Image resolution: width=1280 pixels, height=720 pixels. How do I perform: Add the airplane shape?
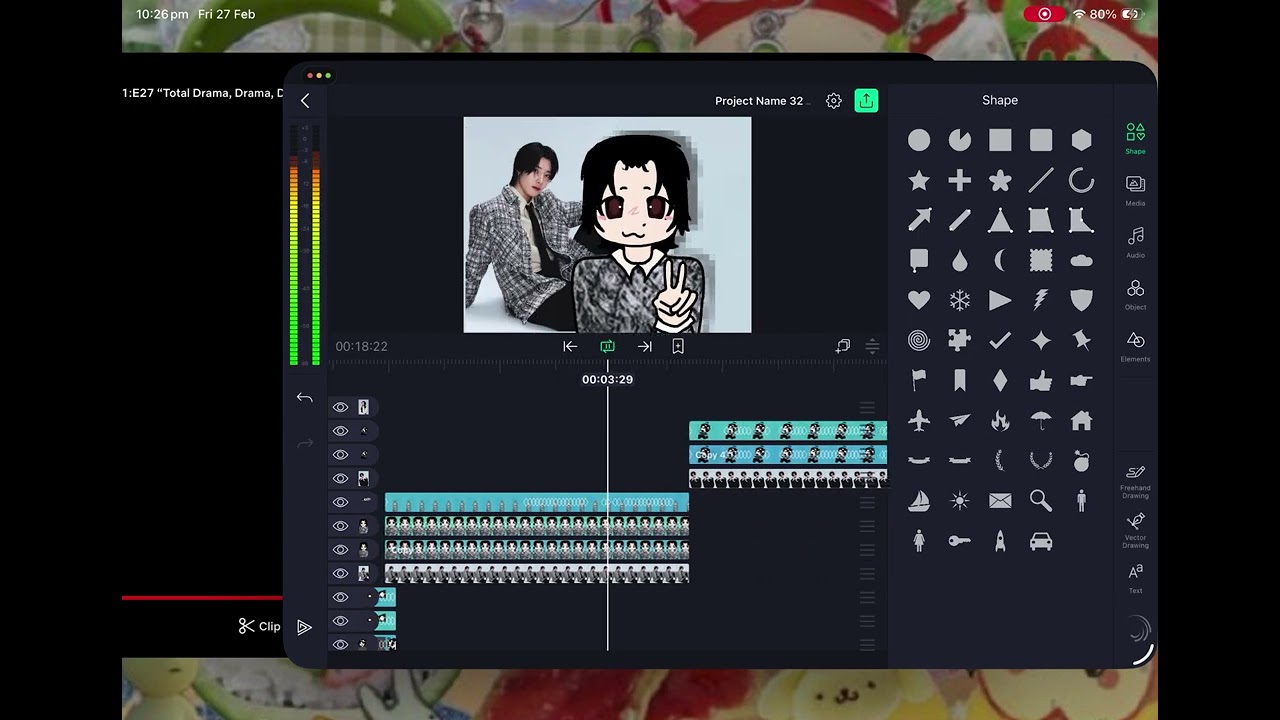919,421
